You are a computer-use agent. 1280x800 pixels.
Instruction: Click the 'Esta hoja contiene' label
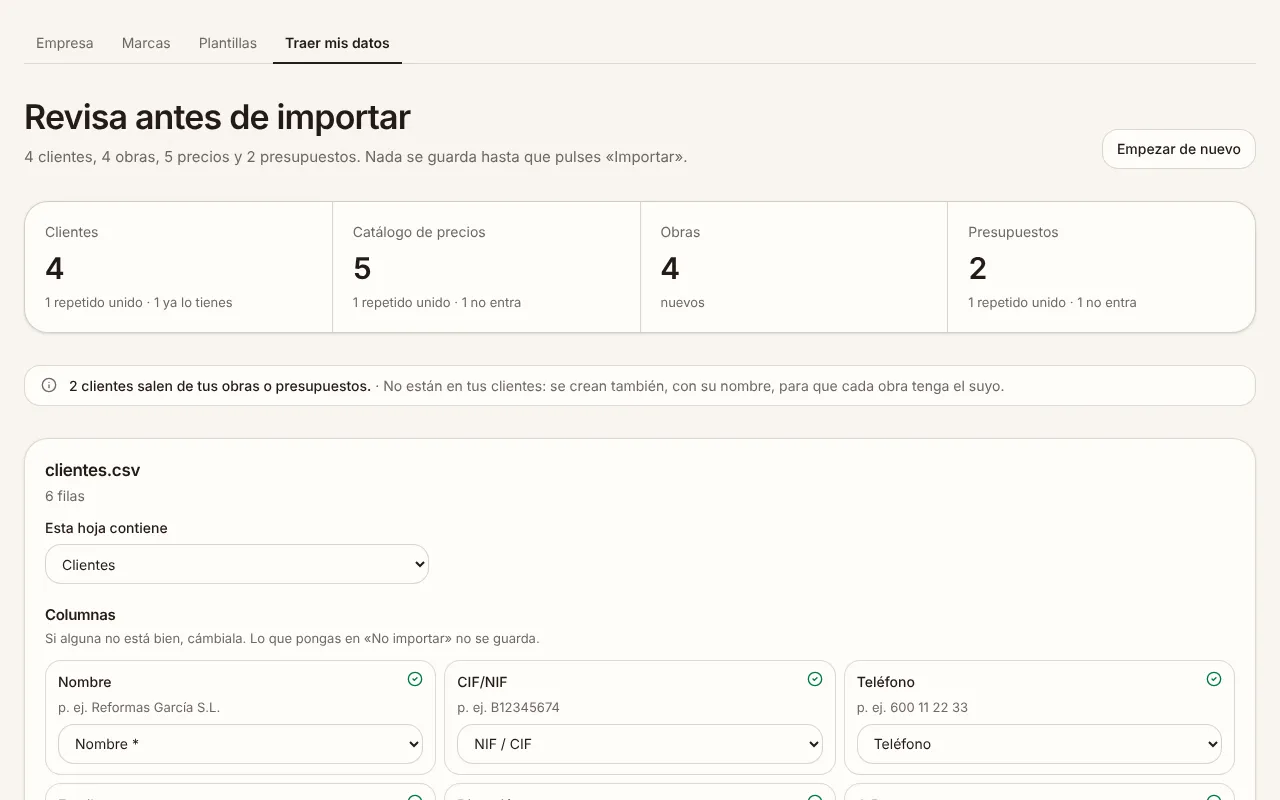pyautogui.click(x=106, y=528)
